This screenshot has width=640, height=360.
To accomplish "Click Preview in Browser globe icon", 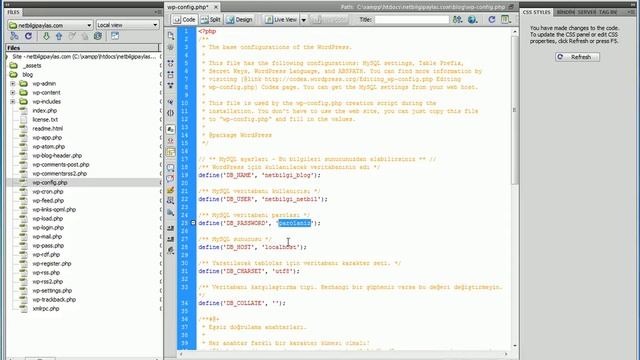I will 472,20.
